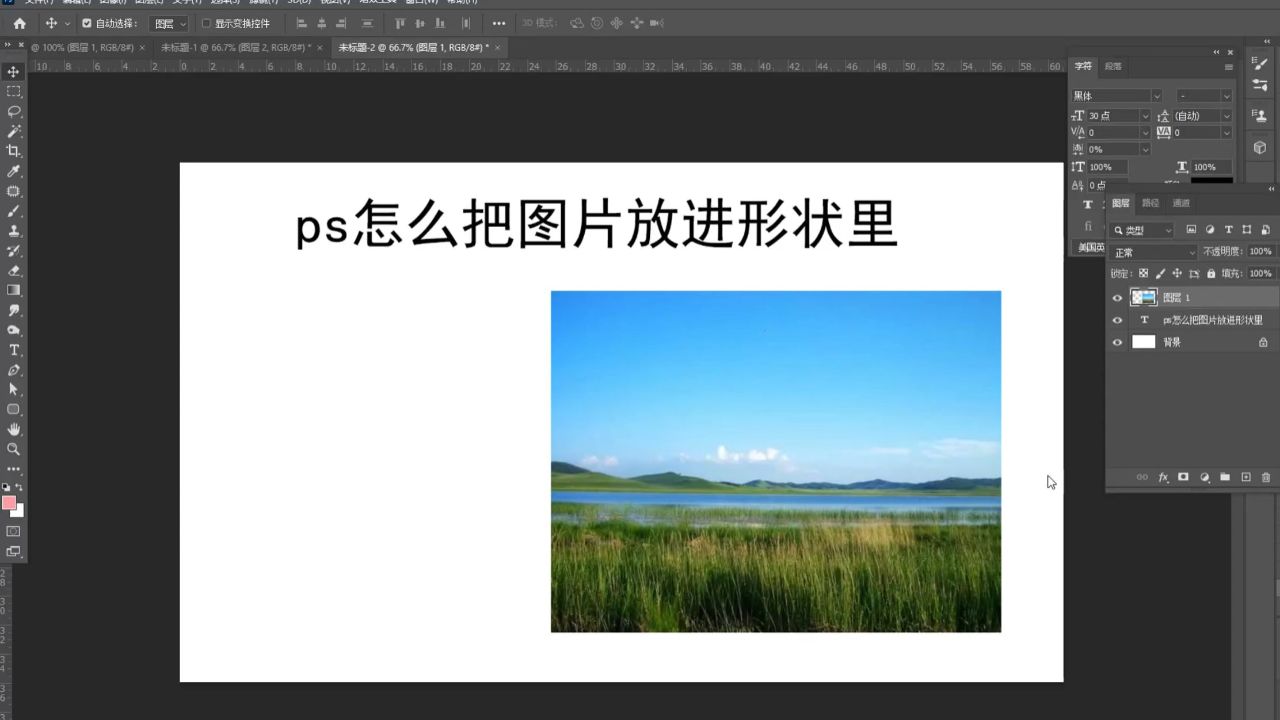This screenshot has width=1280, height=720.
Task: Select the Clone Stamp tool
Action: (12, 231)
